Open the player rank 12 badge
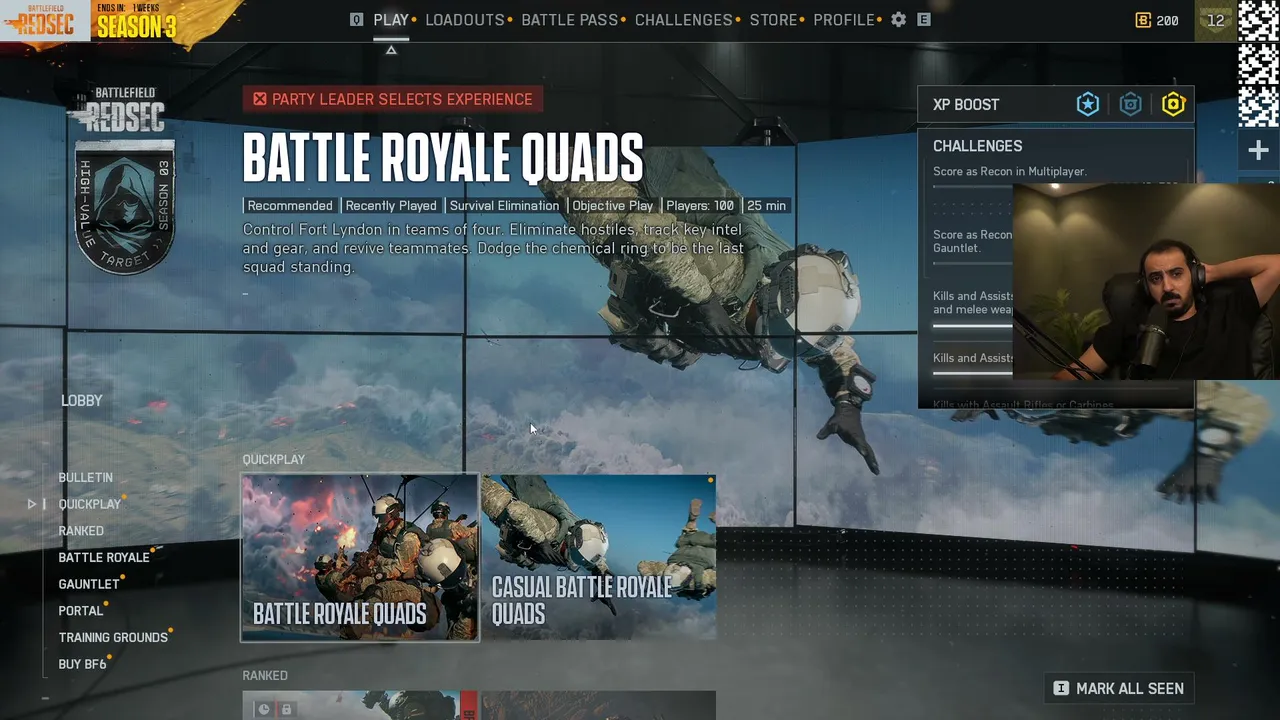This screenshot has height=720, width=1280. [1216, 20]
